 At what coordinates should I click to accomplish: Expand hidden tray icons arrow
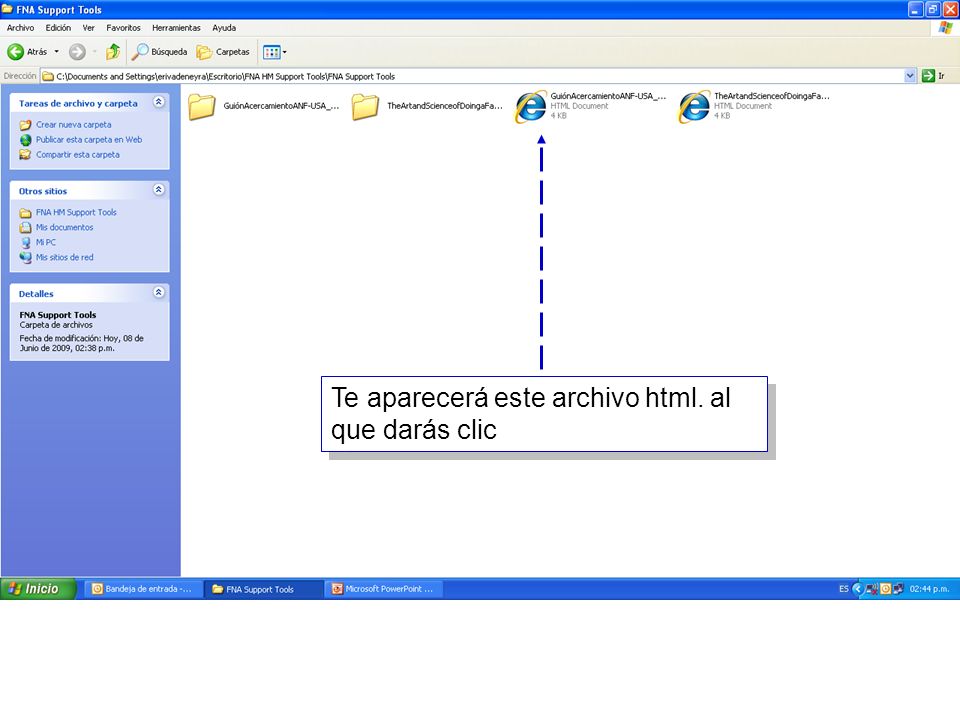858,589
